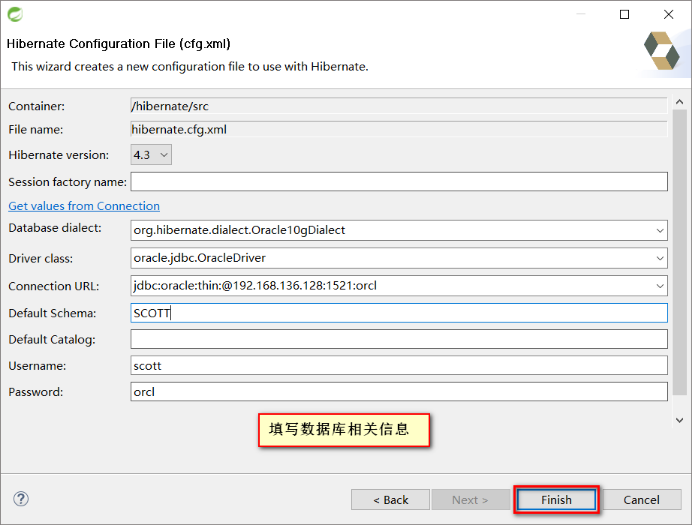Maximize the wizard window

pyautogui.click(x=624, y=15)
